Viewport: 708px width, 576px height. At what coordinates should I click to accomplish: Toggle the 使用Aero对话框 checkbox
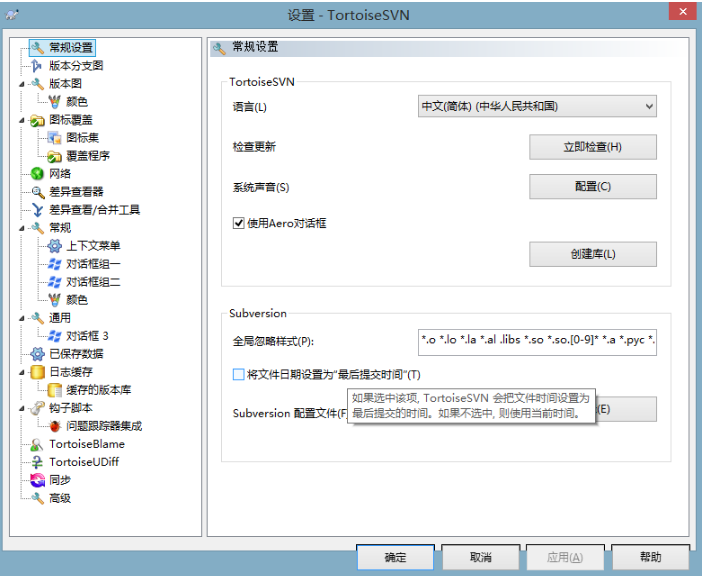[238, 223]
